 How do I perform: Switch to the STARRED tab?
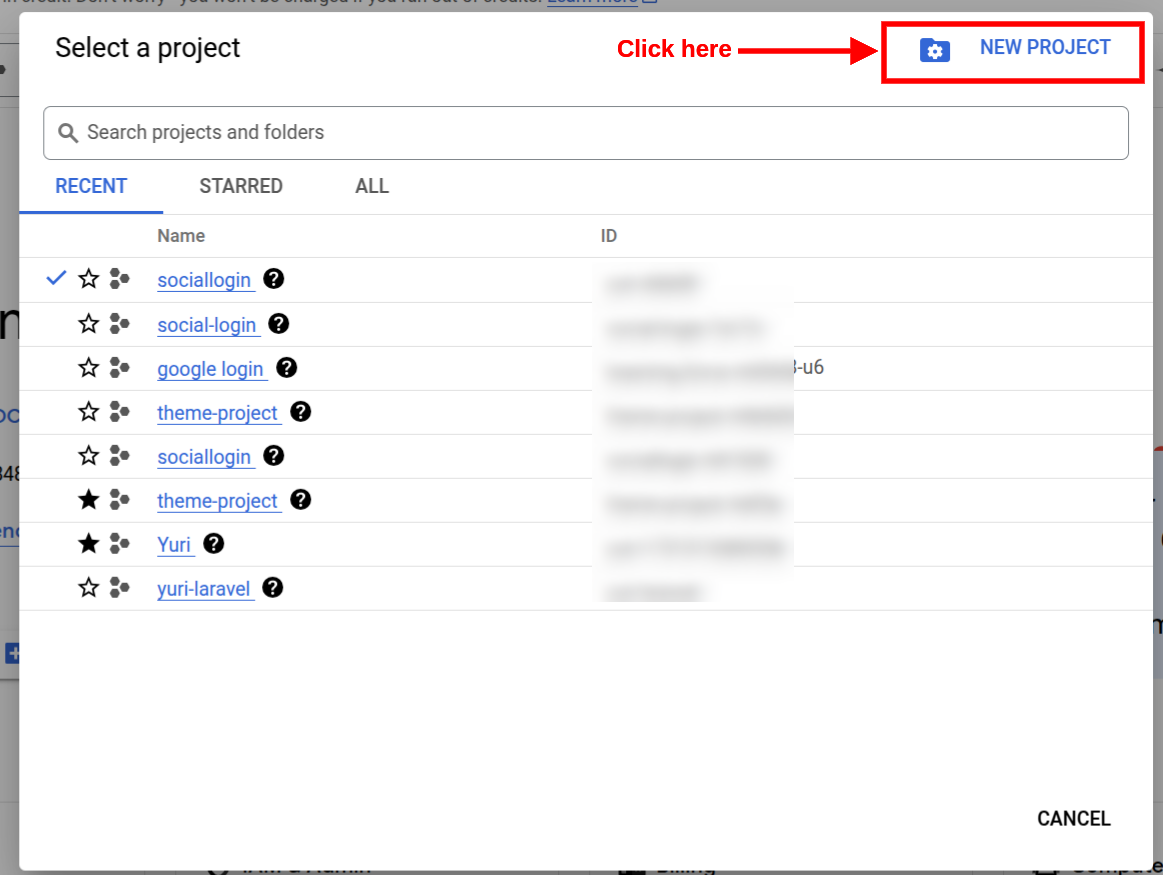(241, 186)
